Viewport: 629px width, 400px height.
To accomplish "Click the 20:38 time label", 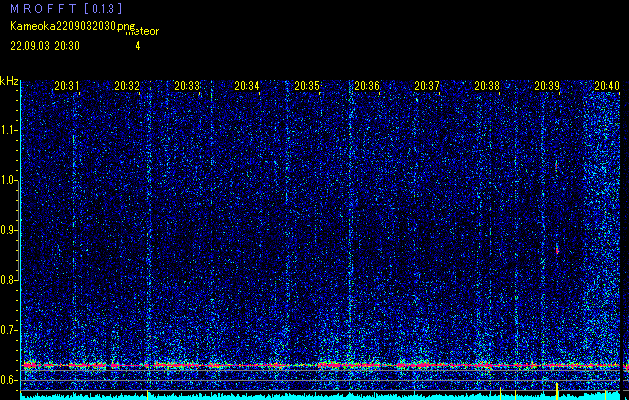I will (x=487, y=85).
